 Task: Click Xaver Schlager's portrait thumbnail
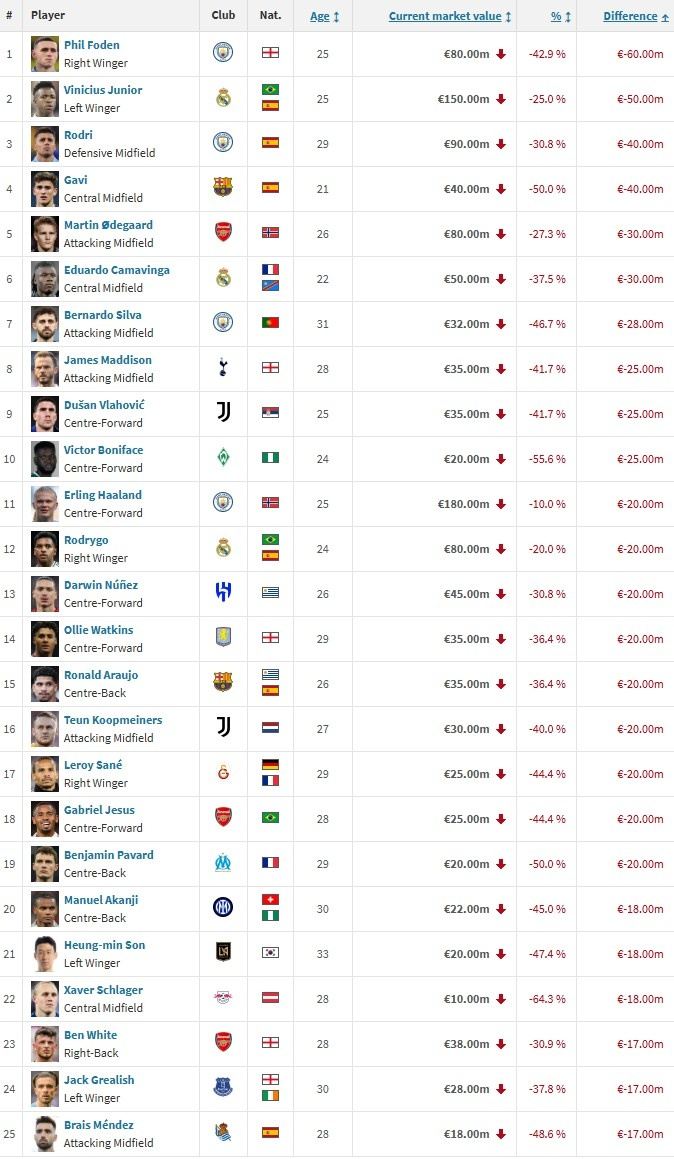pos(44,999)
